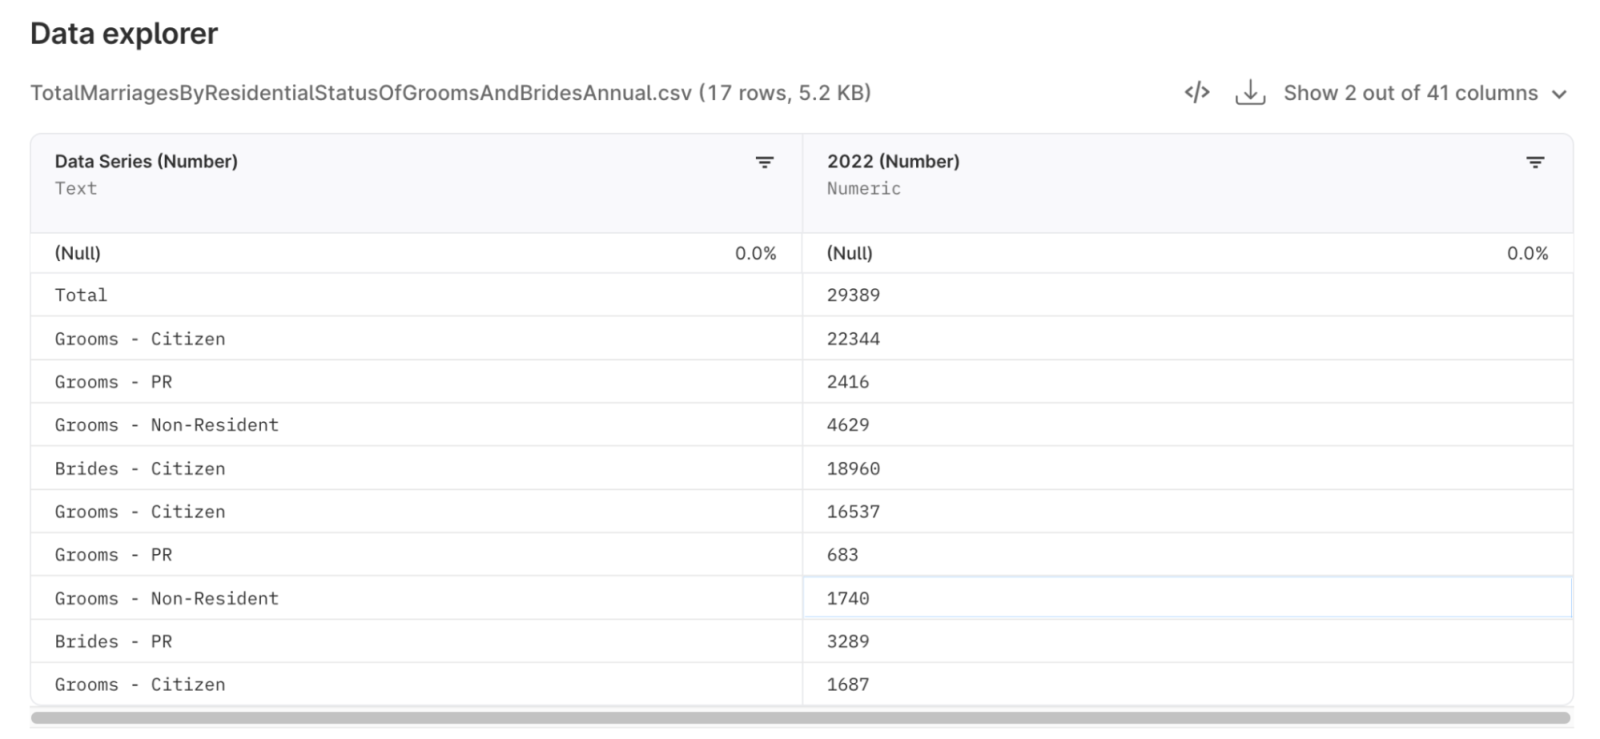Open filter for Data Series column
The image size is (1600, 739).
pos(764,162)
